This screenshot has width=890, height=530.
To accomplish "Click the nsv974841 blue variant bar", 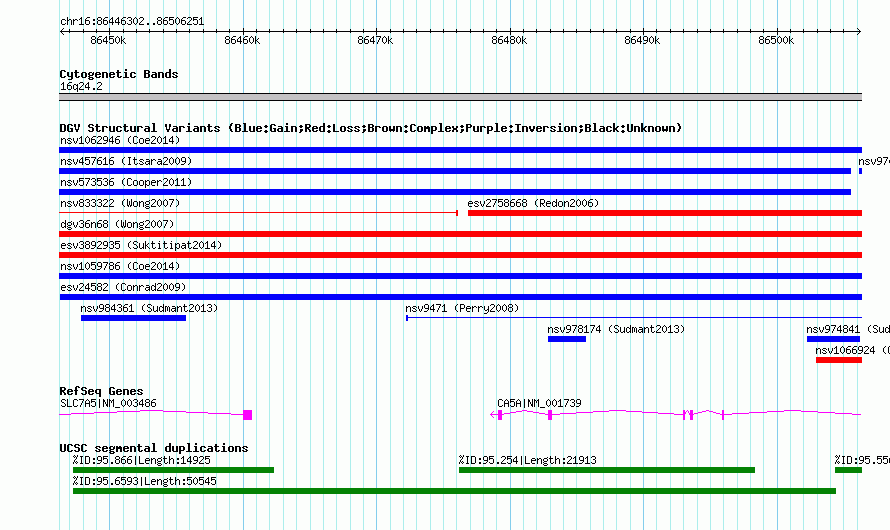I will [x=833, y=339].
